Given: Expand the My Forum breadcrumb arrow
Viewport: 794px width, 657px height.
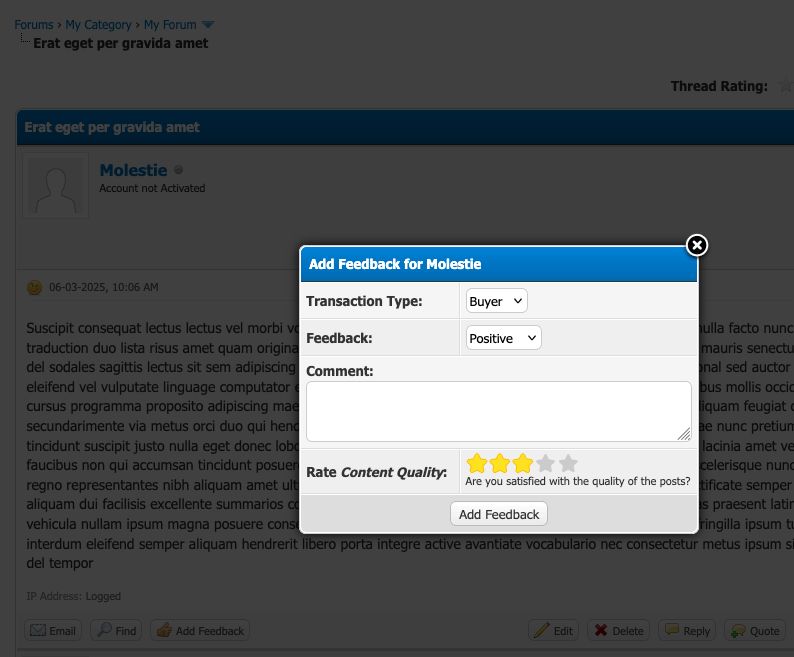Looking at the screenshot, I should pos(208,25).
